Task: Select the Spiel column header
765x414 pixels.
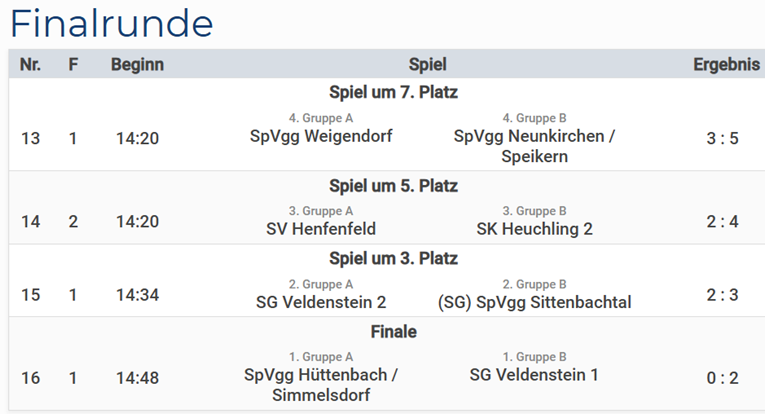Action: pyautogui.click(x=427, y=64)
